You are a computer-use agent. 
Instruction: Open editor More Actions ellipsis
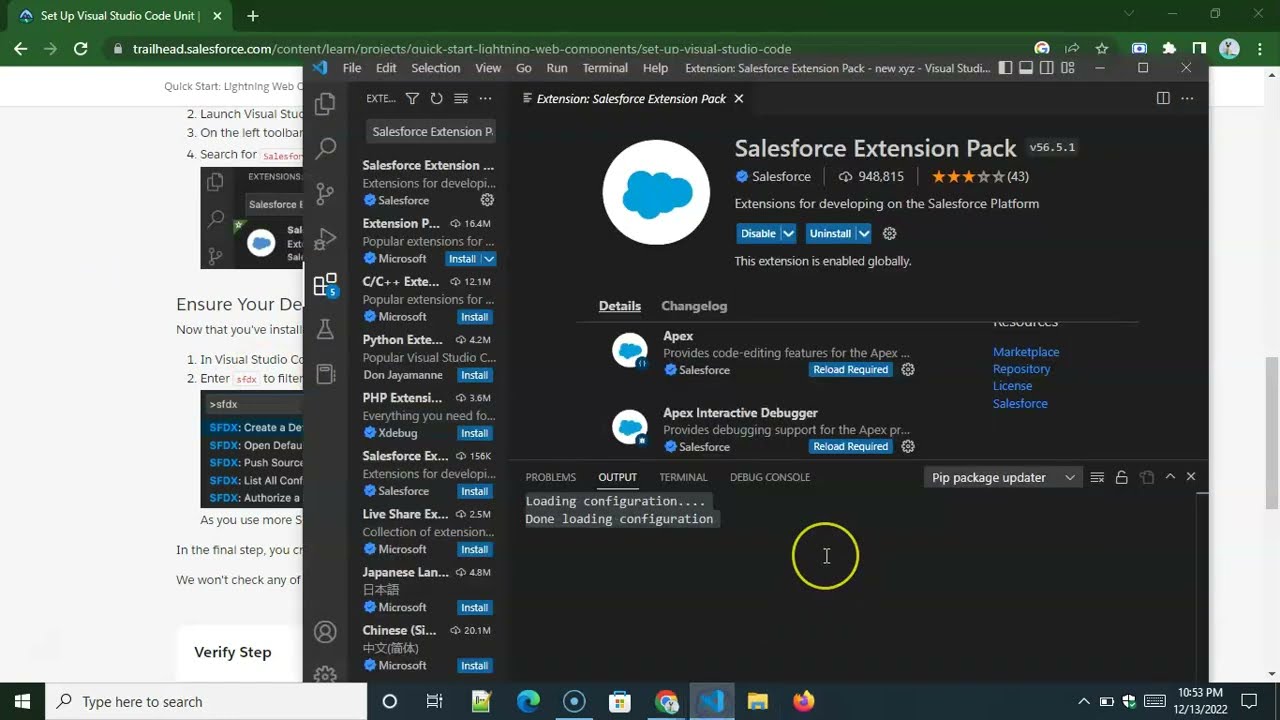[1187, 98]
